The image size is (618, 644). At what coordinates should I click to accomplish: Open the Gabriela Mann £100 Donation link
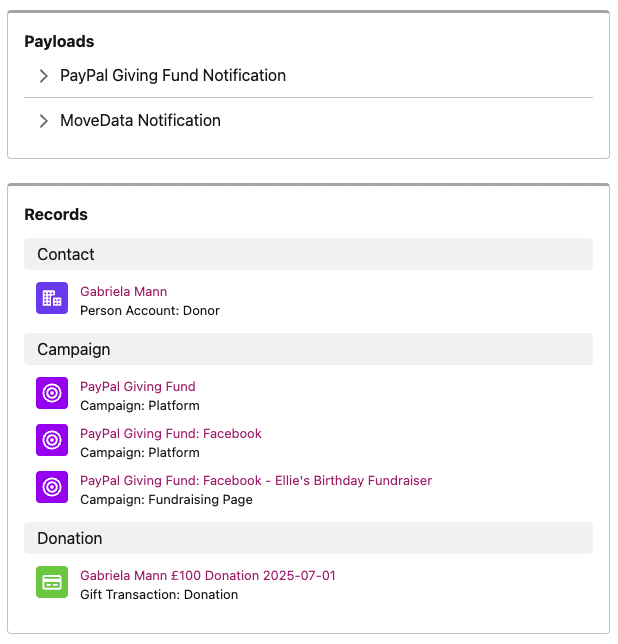(208, 575)
